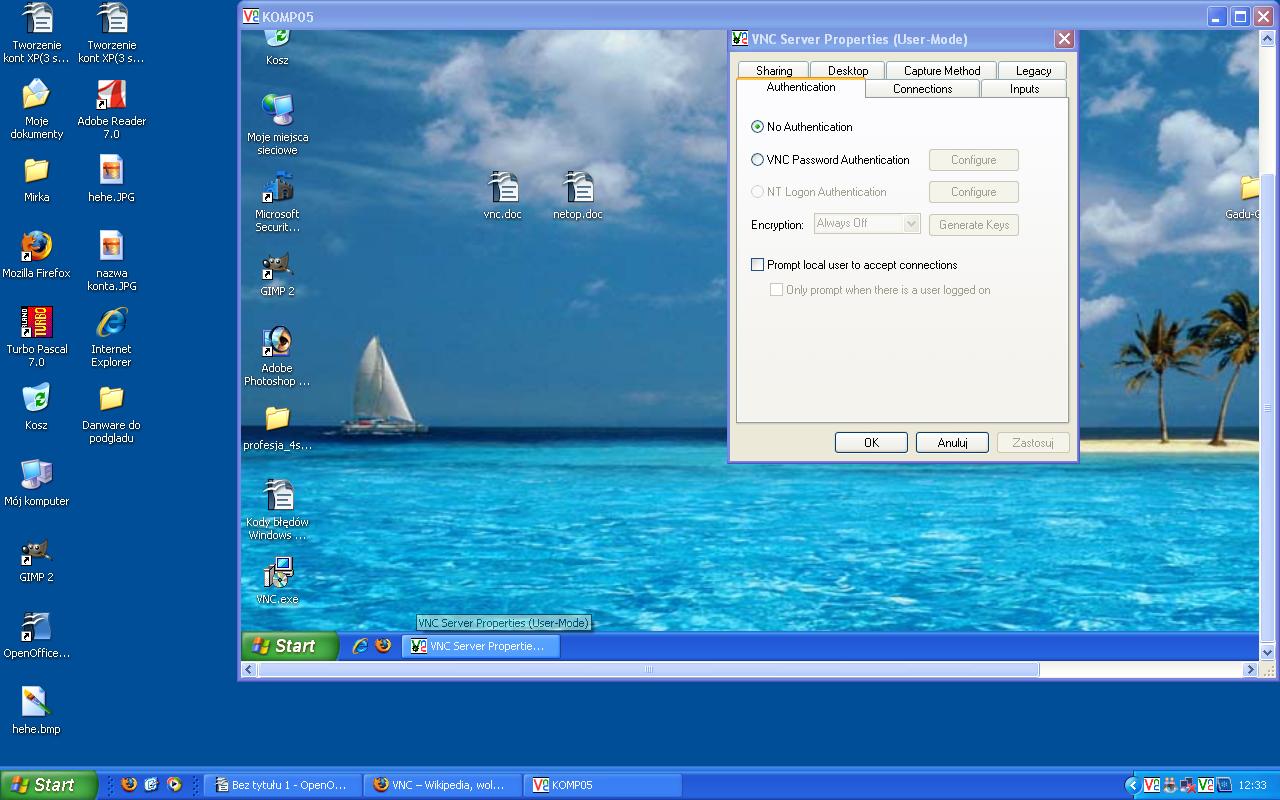Image resolution: width=1280 pixels, height=800 pixels.
Task: Click the vertical scrollbar down arrow
Action: point(1268,653)
